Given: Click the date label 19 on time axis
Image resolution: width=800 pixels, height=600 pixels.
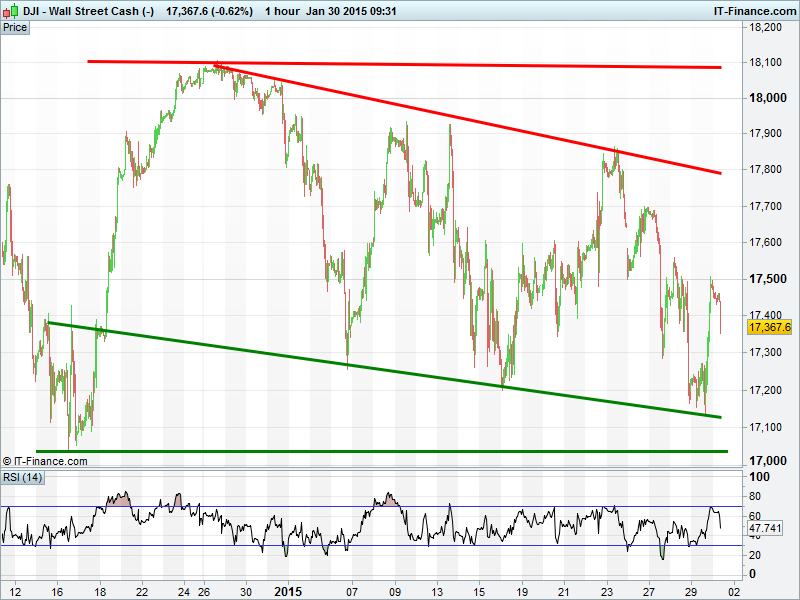Looking at the screenshot, I should pyautogui.click(x=521, y=592).
